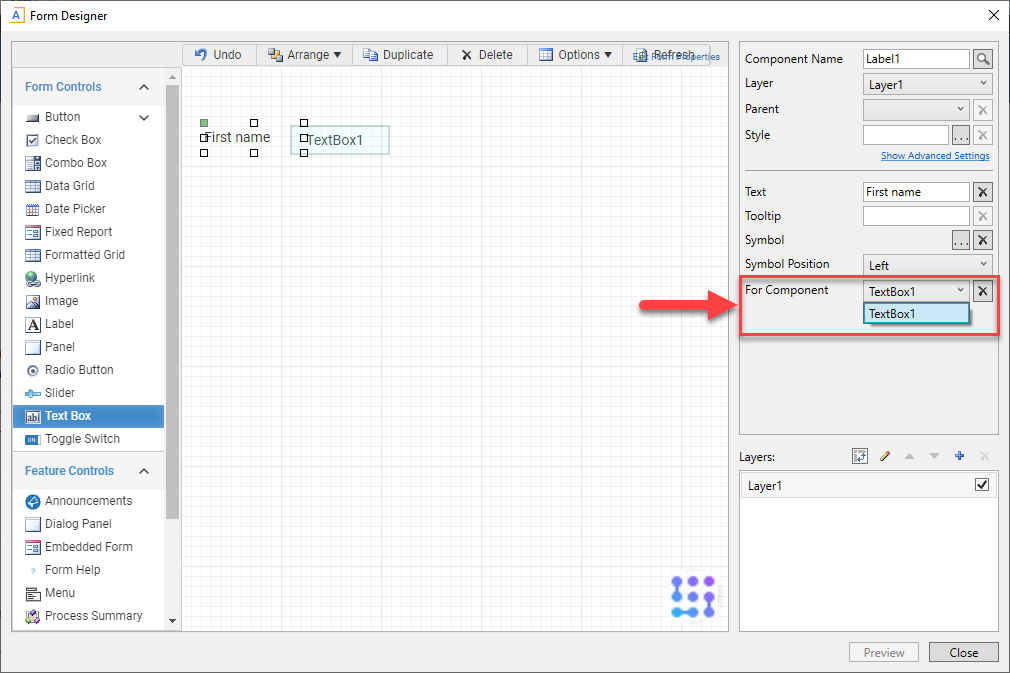Open the Arrange menu

(x=305, y=55)
